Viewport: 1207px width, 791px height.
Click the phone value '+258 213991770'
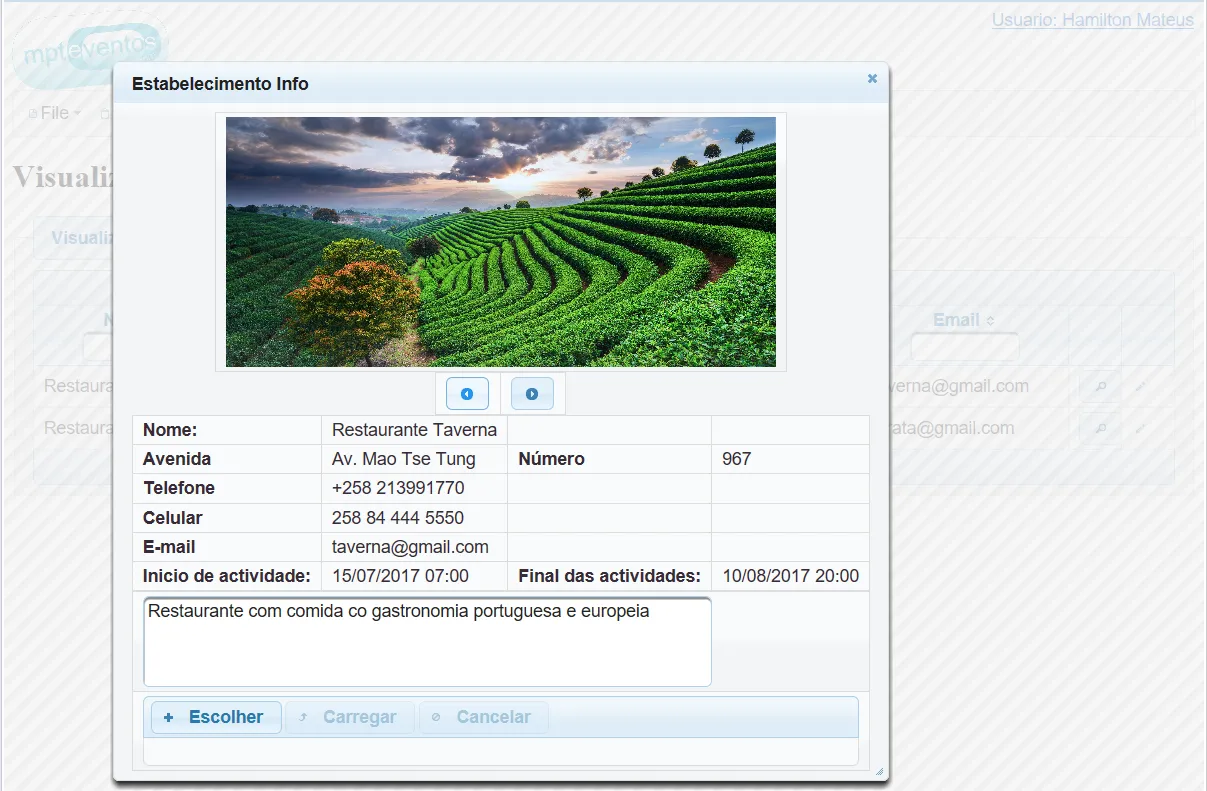tap(398, 488)
